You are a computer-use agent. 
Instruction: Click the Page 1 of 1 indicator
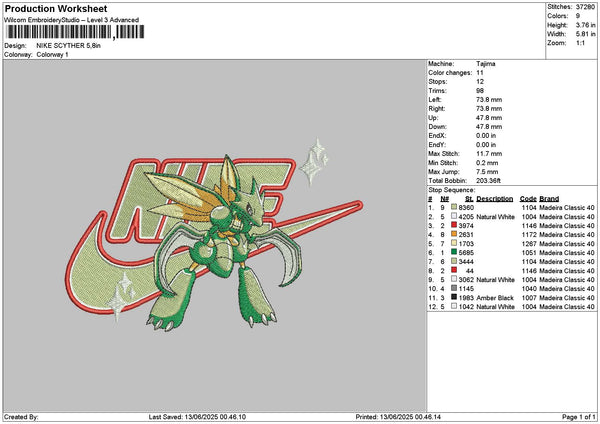579,417
